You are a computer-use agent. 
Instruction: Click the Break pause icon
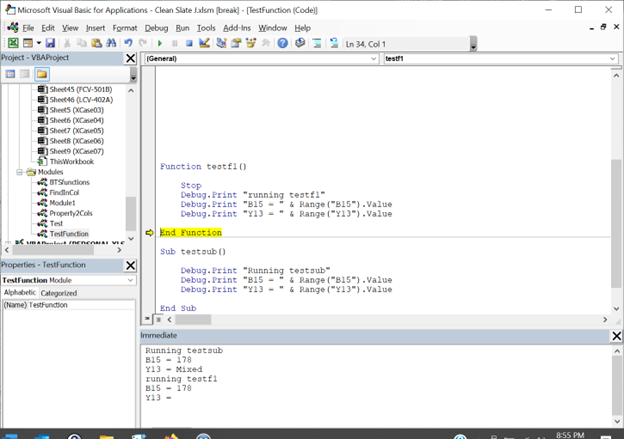[174, 43]
